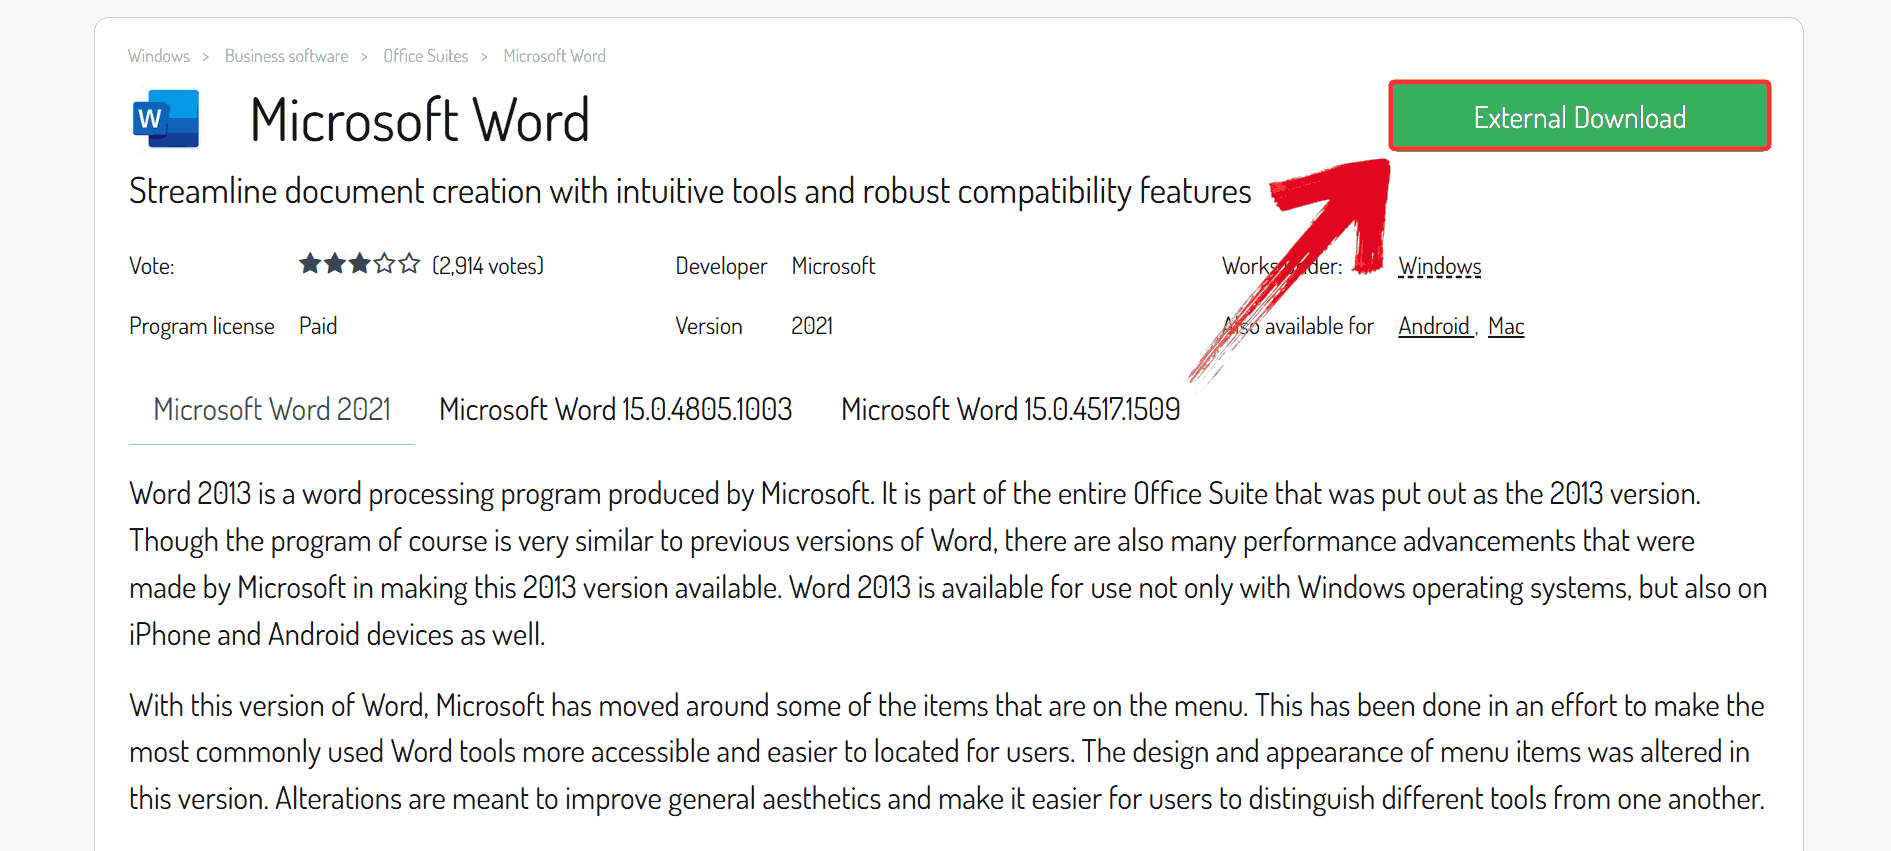The height and width of the screenshot is (851, 1891).
Task: Open the Windows breadcrumb link
Action: (159, 56)
